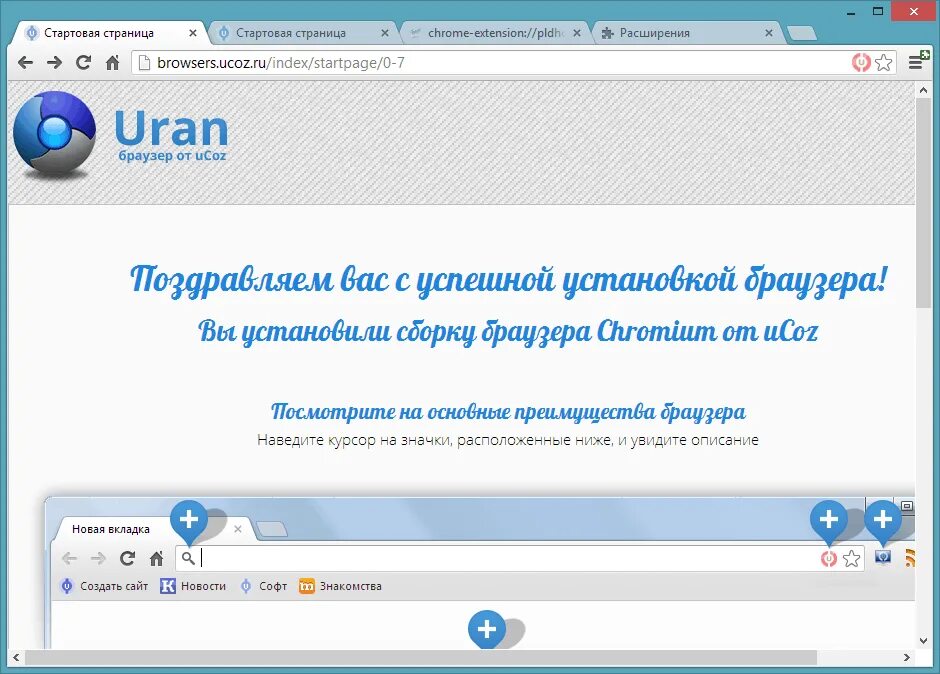Click Знакомства bookmark in the demo
This screenshot has width=940, height=674.
(341, 586)
